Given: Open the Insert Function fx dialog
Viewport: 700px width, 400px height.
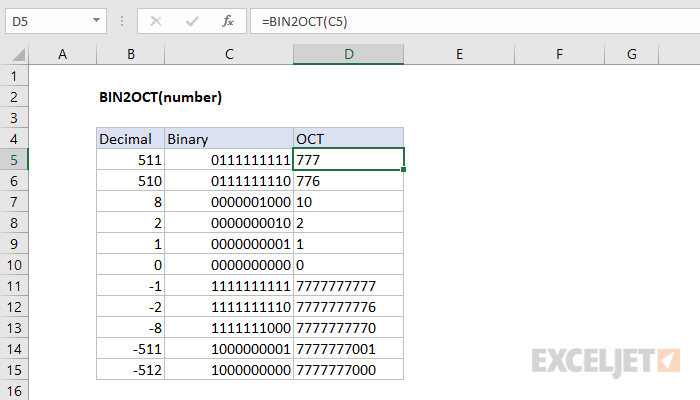Looking at the screenshot, I should click(x=228, y=21).
